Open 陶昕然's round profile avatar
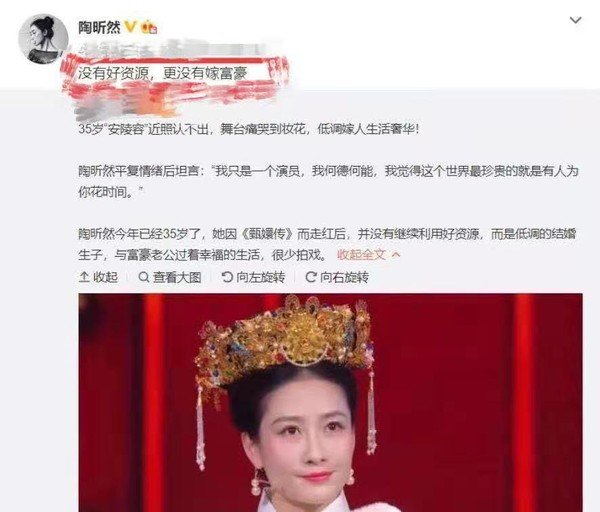 coord(43,39)
